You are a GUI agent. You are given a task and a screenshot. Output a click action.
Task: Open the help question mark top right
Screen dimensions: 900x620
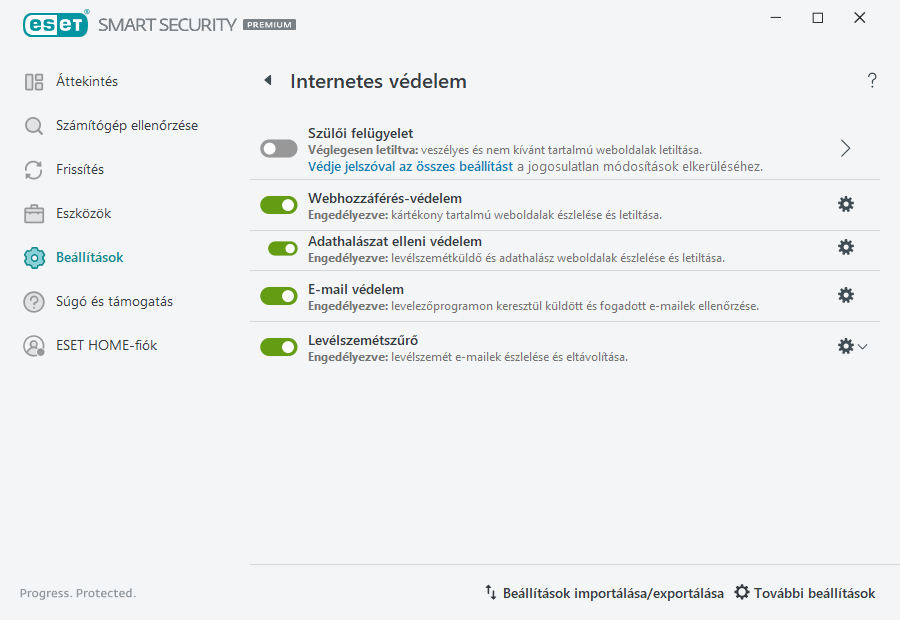pyautogui.click(x=871, y=80)
